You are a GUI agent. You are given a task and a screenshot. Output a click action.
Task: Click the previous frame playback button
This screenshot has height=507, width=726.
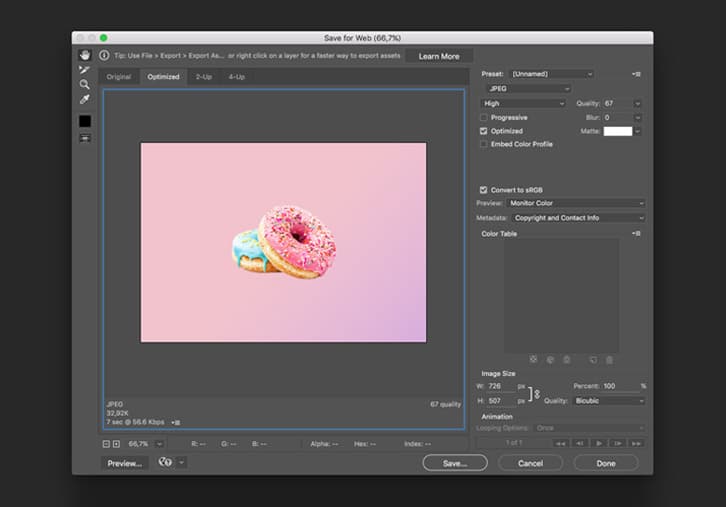(x=579, y=444)
